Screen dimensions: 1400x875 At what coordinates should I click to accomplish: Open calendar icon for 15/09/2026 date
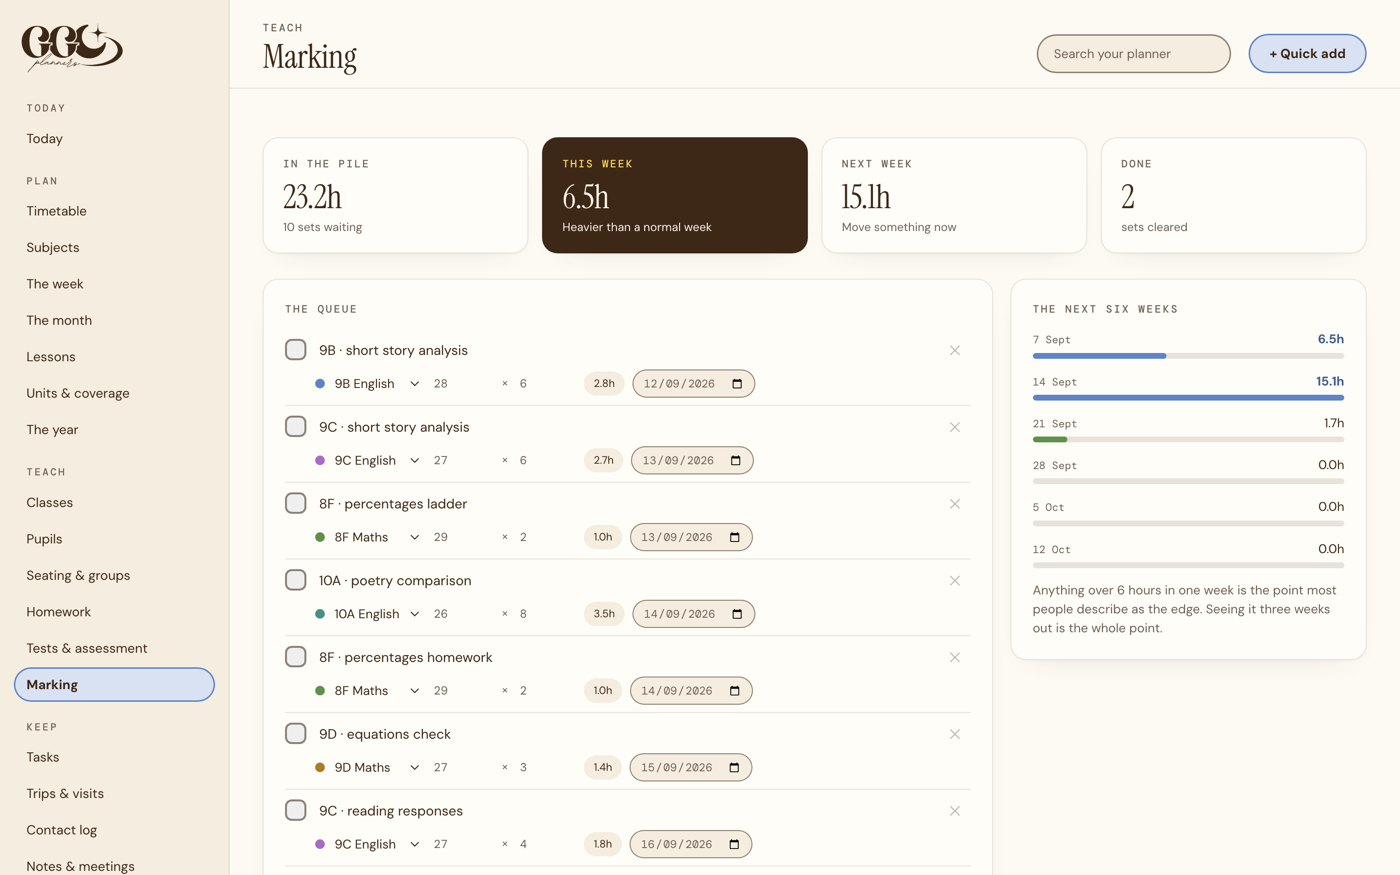tap(735, 768)
